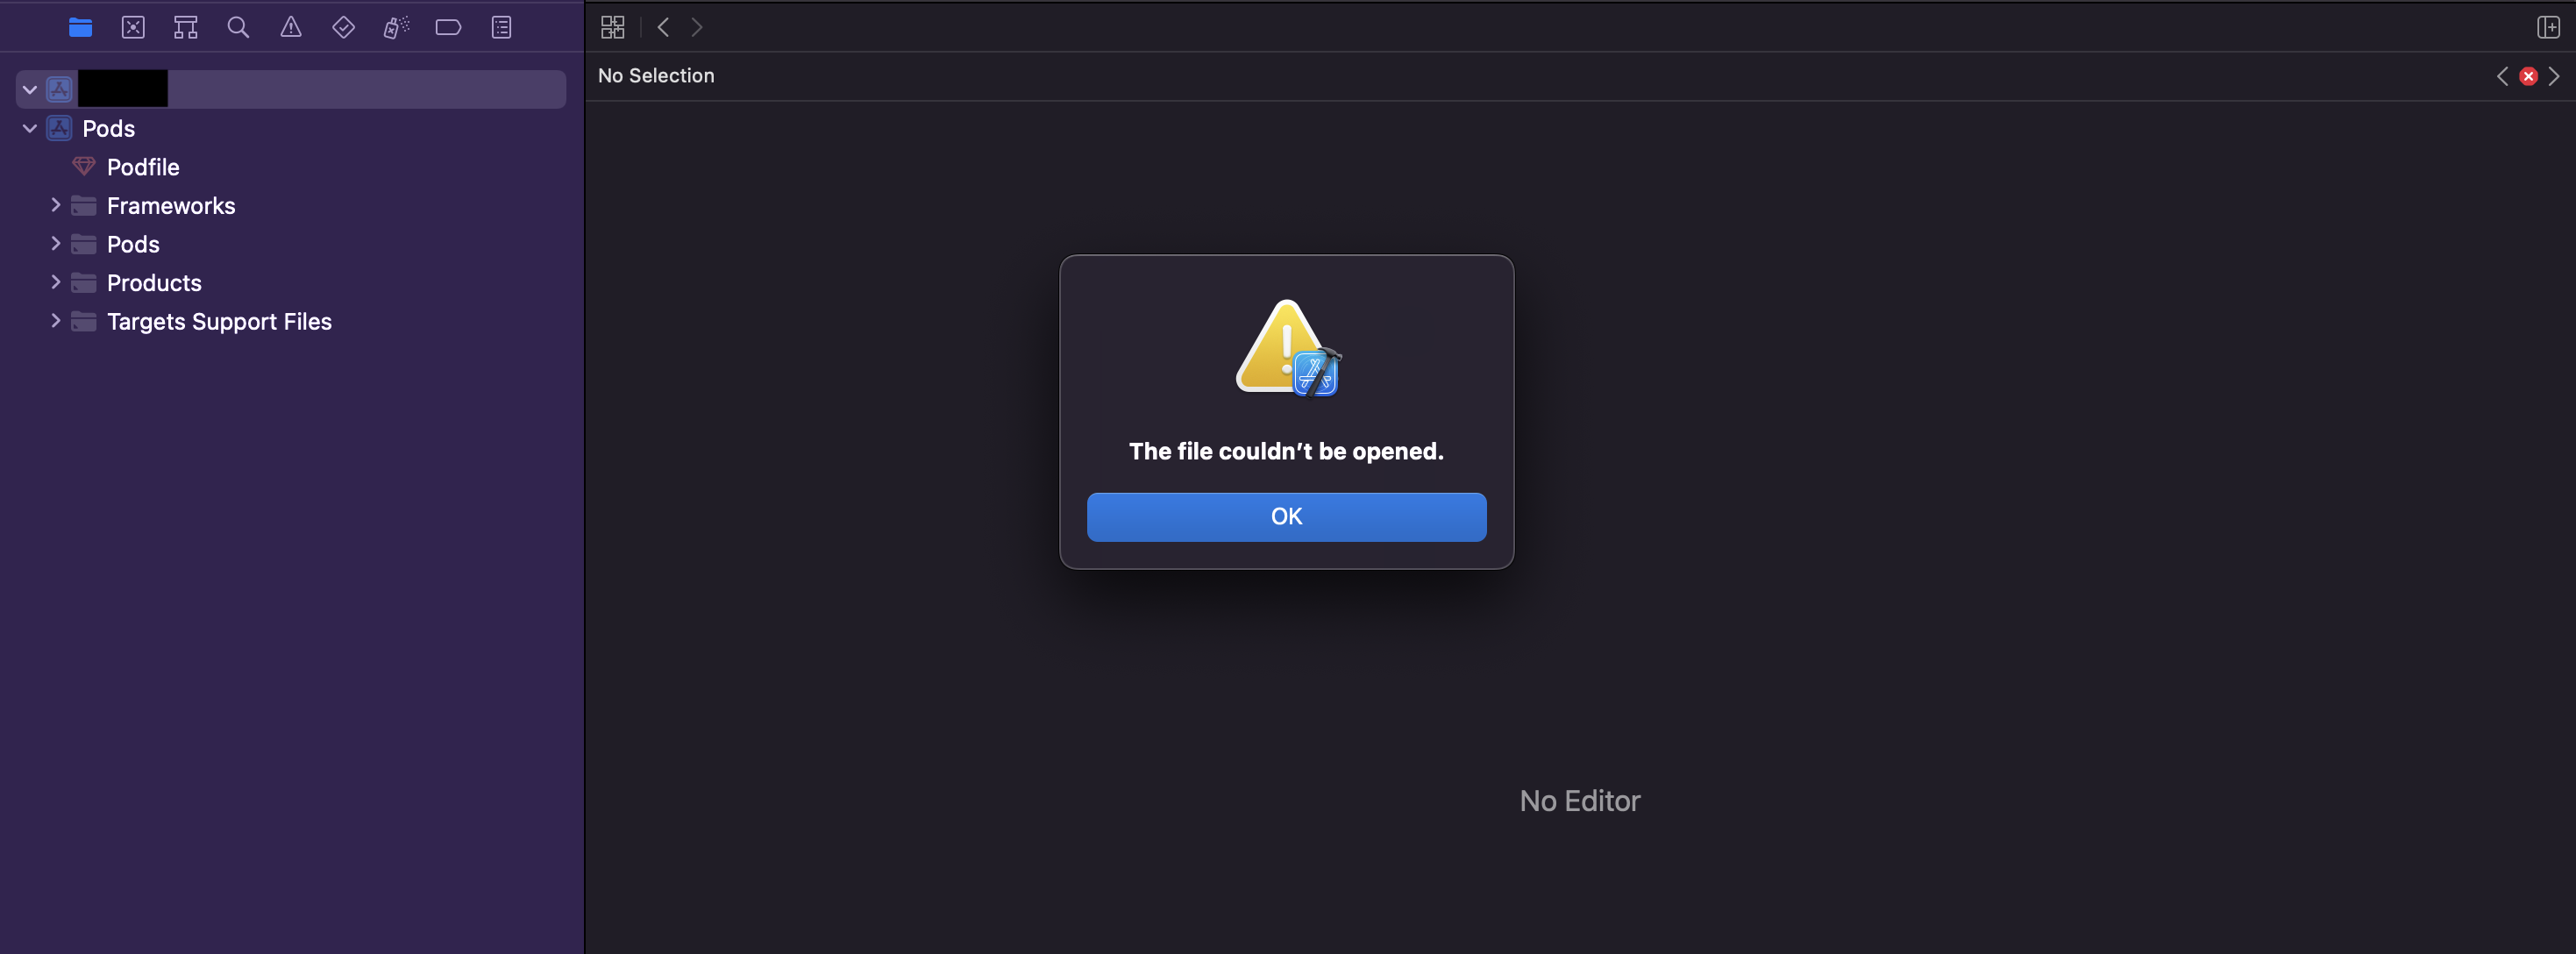This screenshot has width=2576, height=954.
Task: Open the Project navigator folder icon
Action: pyautogui.click(x=81, y=28)
